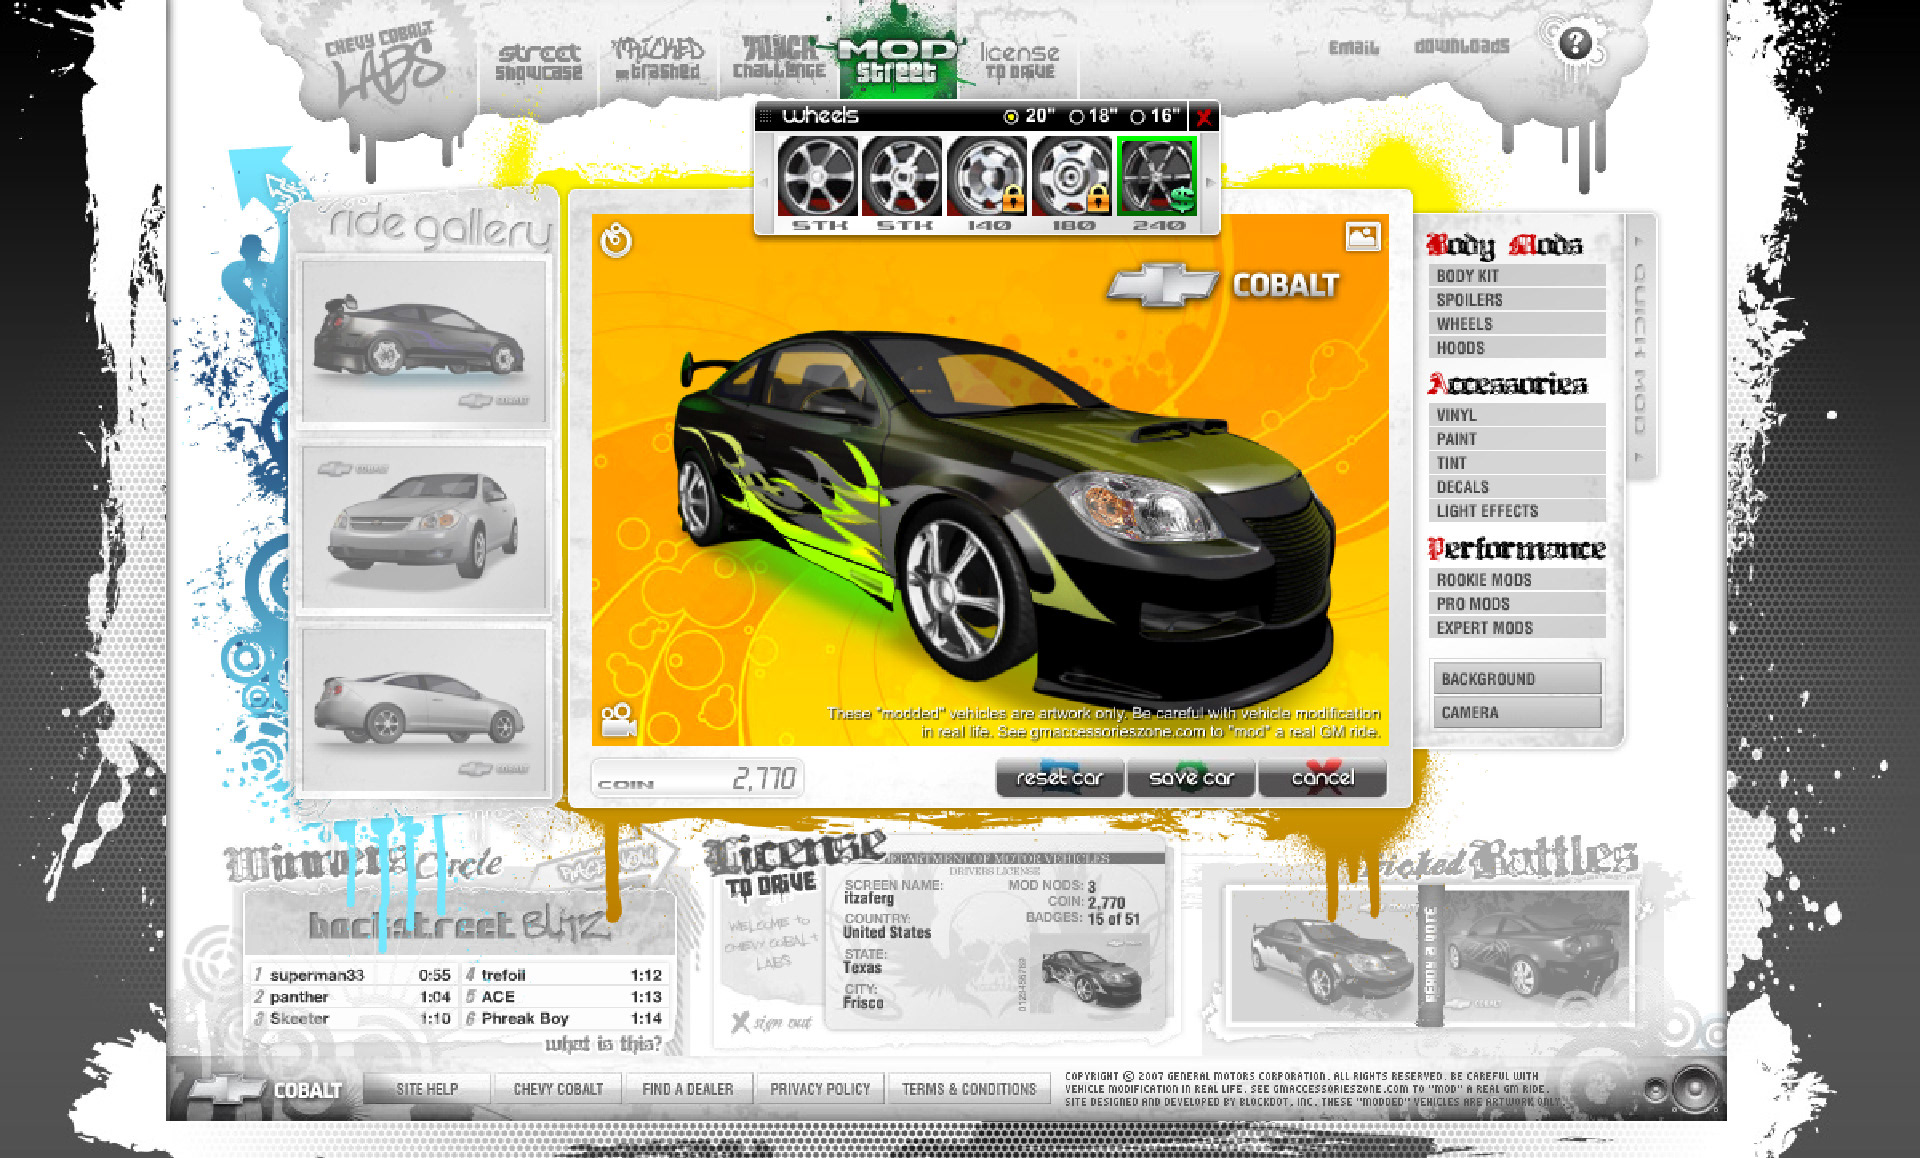The height and width of the screenshot is (1158, 1920).
Task: Open Expert Mods performance
Action: click(1516, 628)
